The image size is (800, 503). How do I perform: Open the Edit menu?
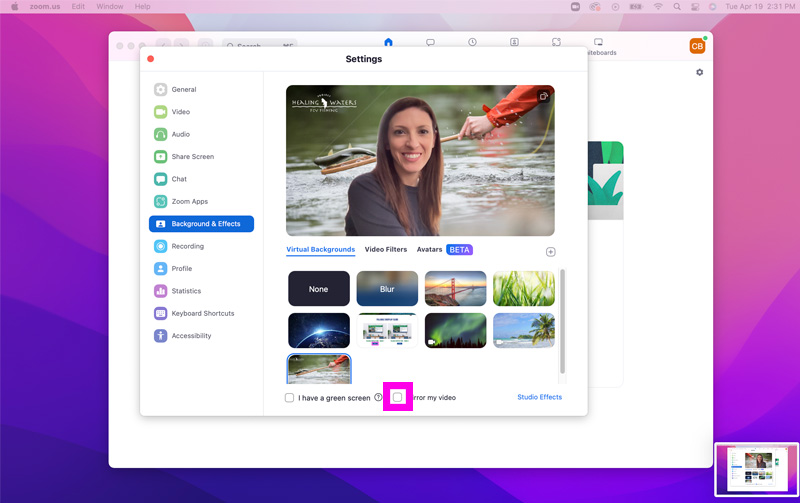78,7
